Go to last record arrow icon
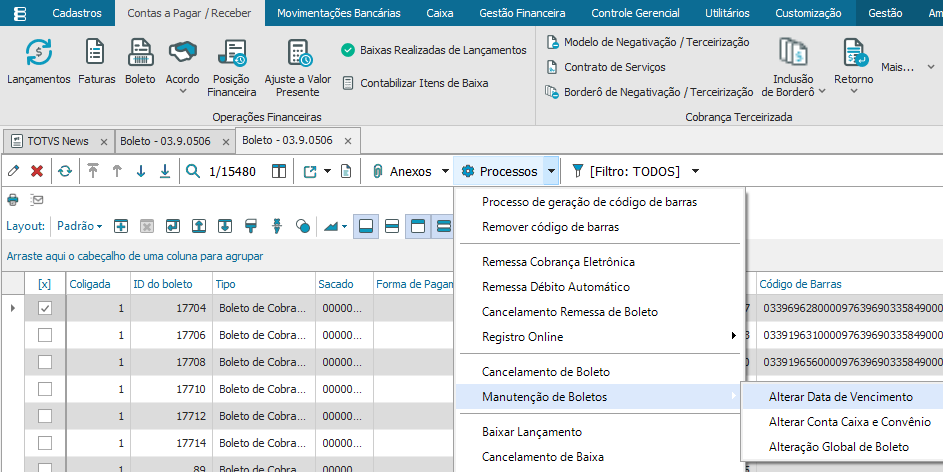Screen dimensions: 943x472 pyautogui.click(x=164, y=171)
